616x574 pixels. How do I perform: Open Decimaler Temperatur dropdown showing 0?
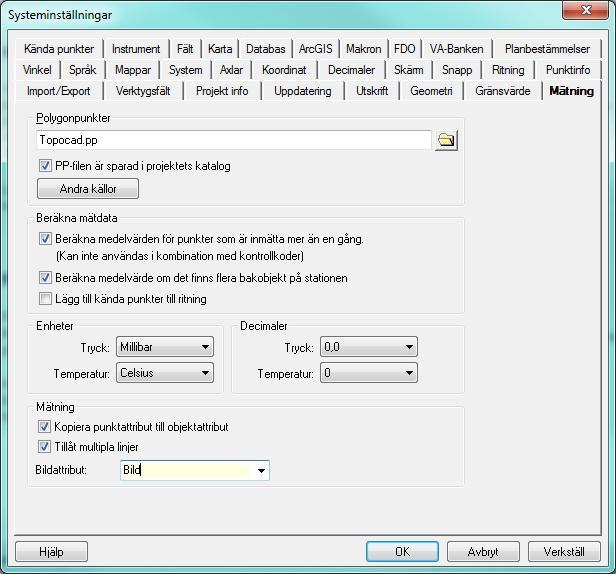[369, 373]
